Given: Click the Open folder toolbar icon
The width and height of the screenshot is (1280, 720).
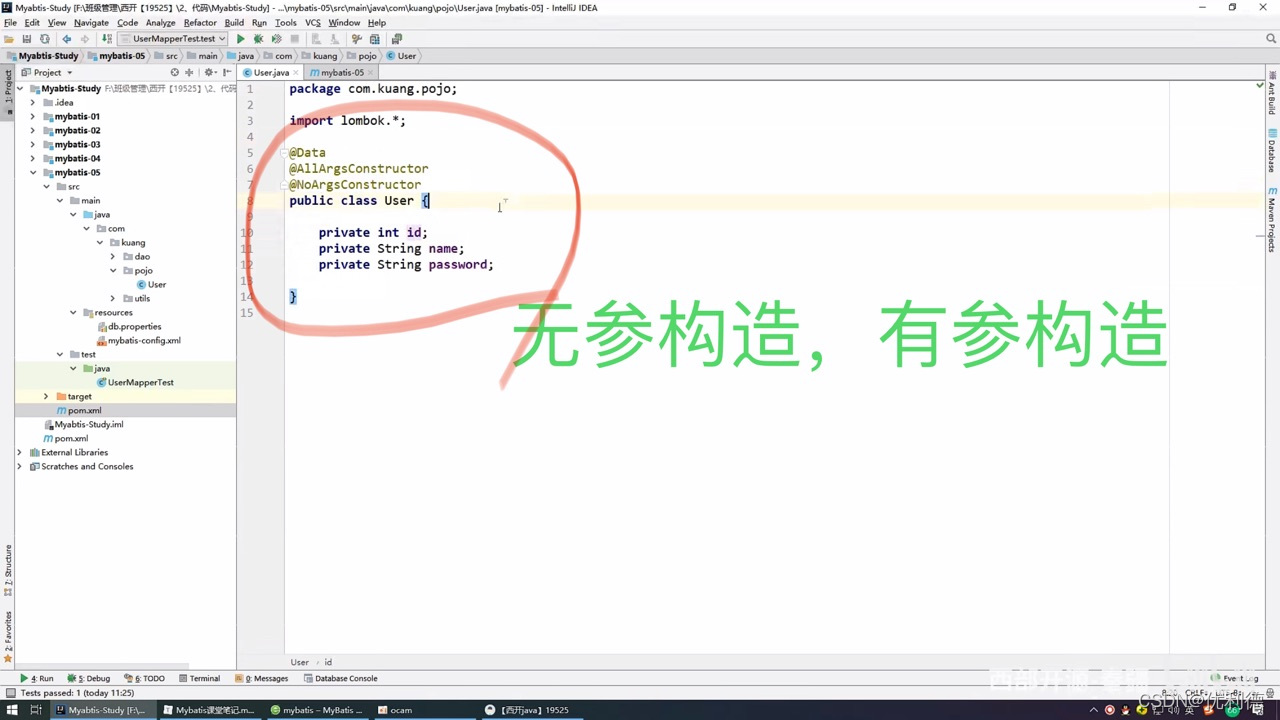Looking at the screenshot, I should point(9,39).
